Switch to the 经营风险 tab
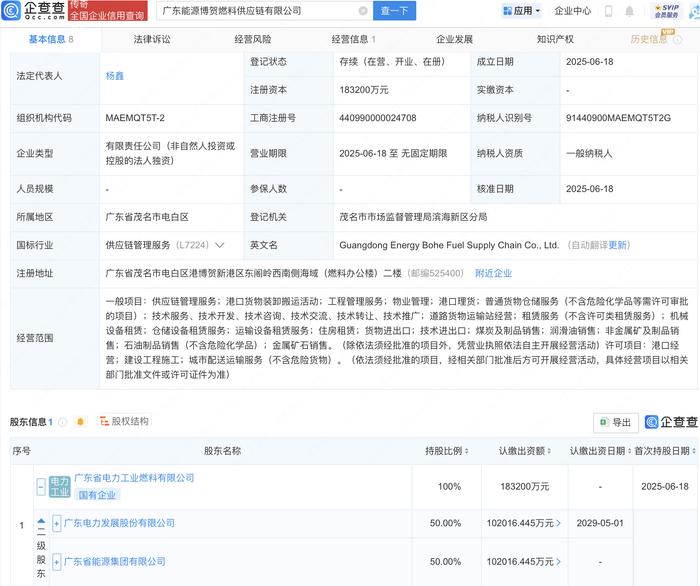This screenshot has height=586, width=700. click(253, 40)
